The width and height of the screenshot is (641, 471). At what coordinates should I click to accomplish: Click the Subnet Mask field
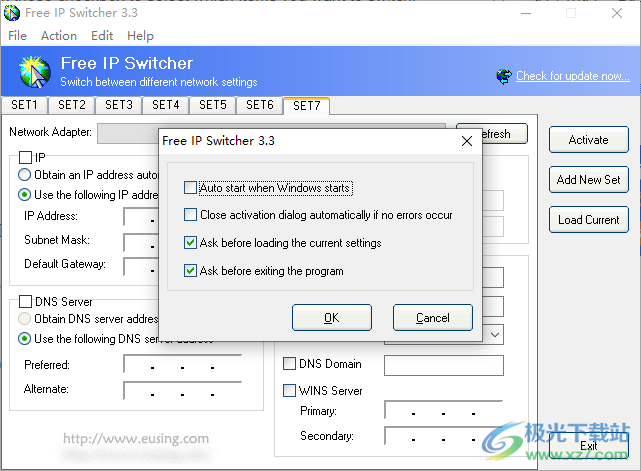[x=141, y=242]
